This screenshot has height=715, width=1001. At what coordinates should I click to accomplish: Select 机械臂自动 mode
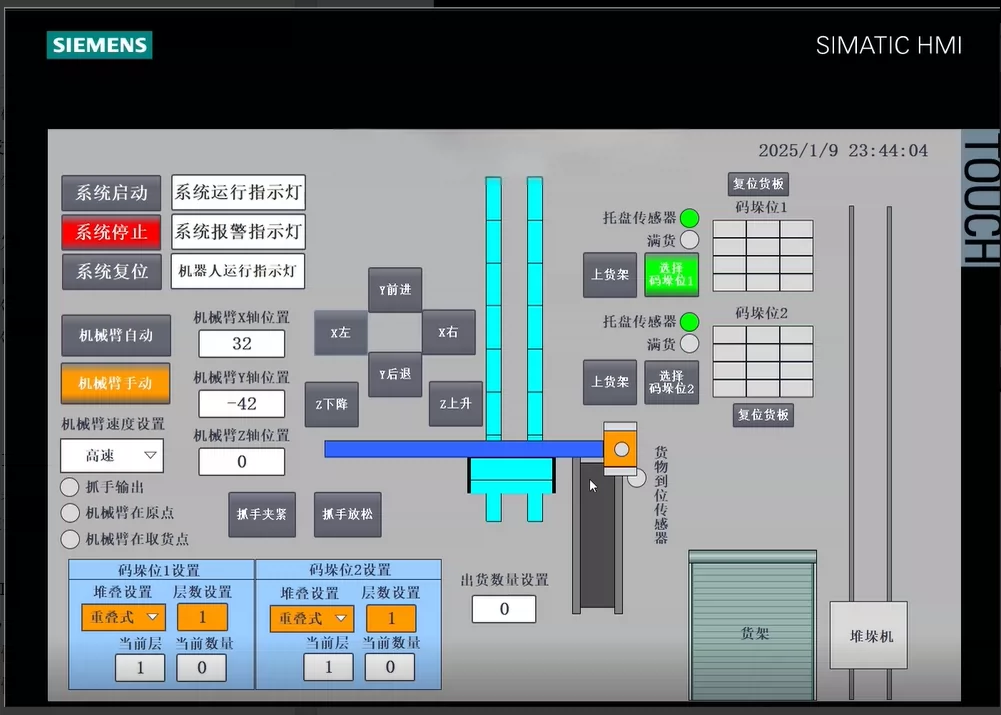point(116,335)
